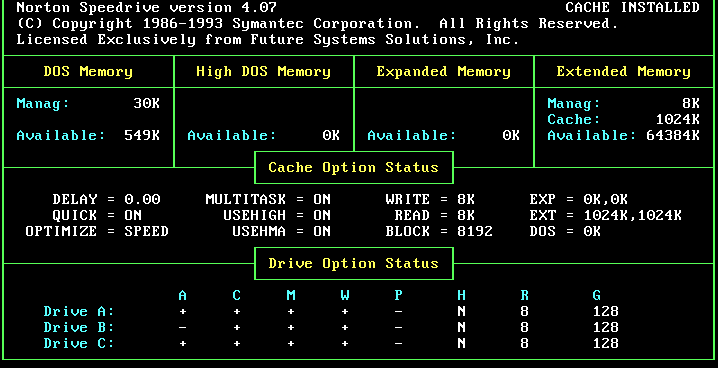Screen dimensions: 718x368
Task: Click the 'WRITE = 8K' option
Action: pyautogui.click(x=430, y=200)
